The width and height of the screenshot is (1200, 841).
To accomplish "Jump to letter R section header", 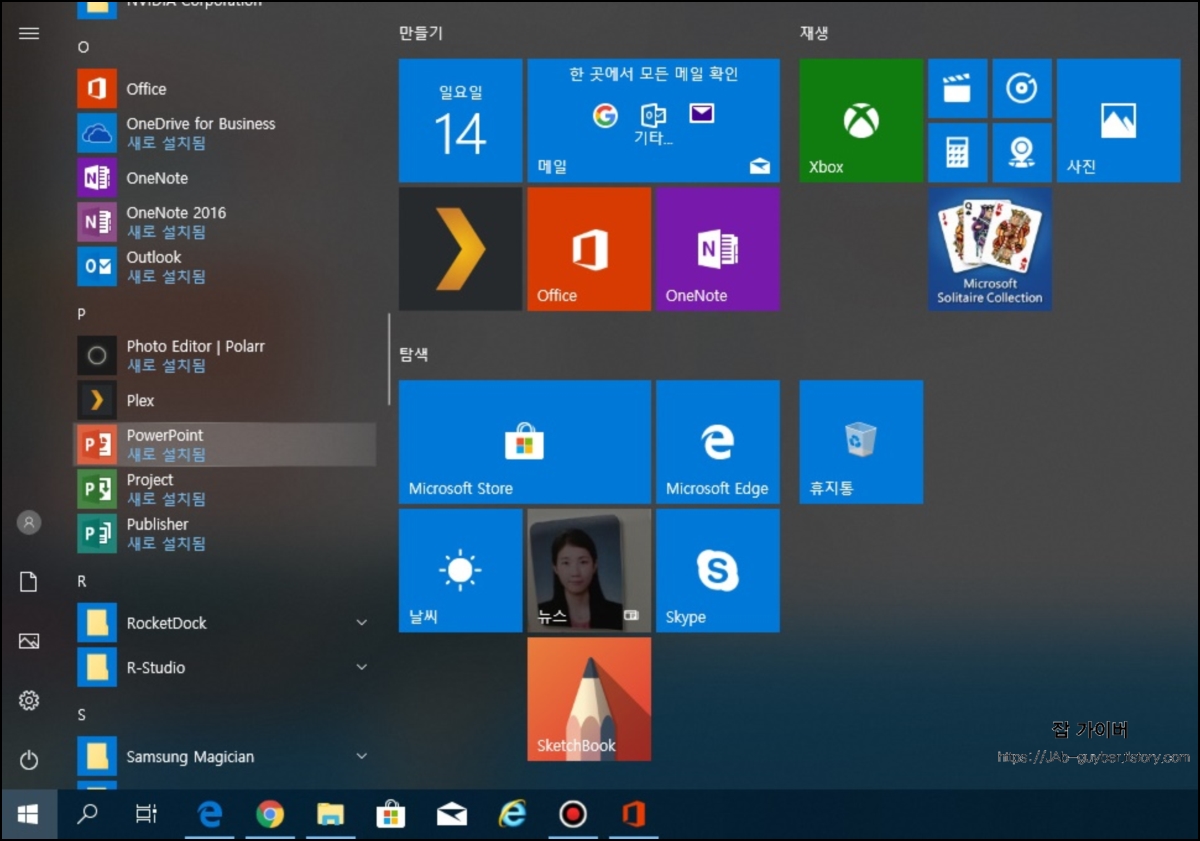I will point(82,581).
